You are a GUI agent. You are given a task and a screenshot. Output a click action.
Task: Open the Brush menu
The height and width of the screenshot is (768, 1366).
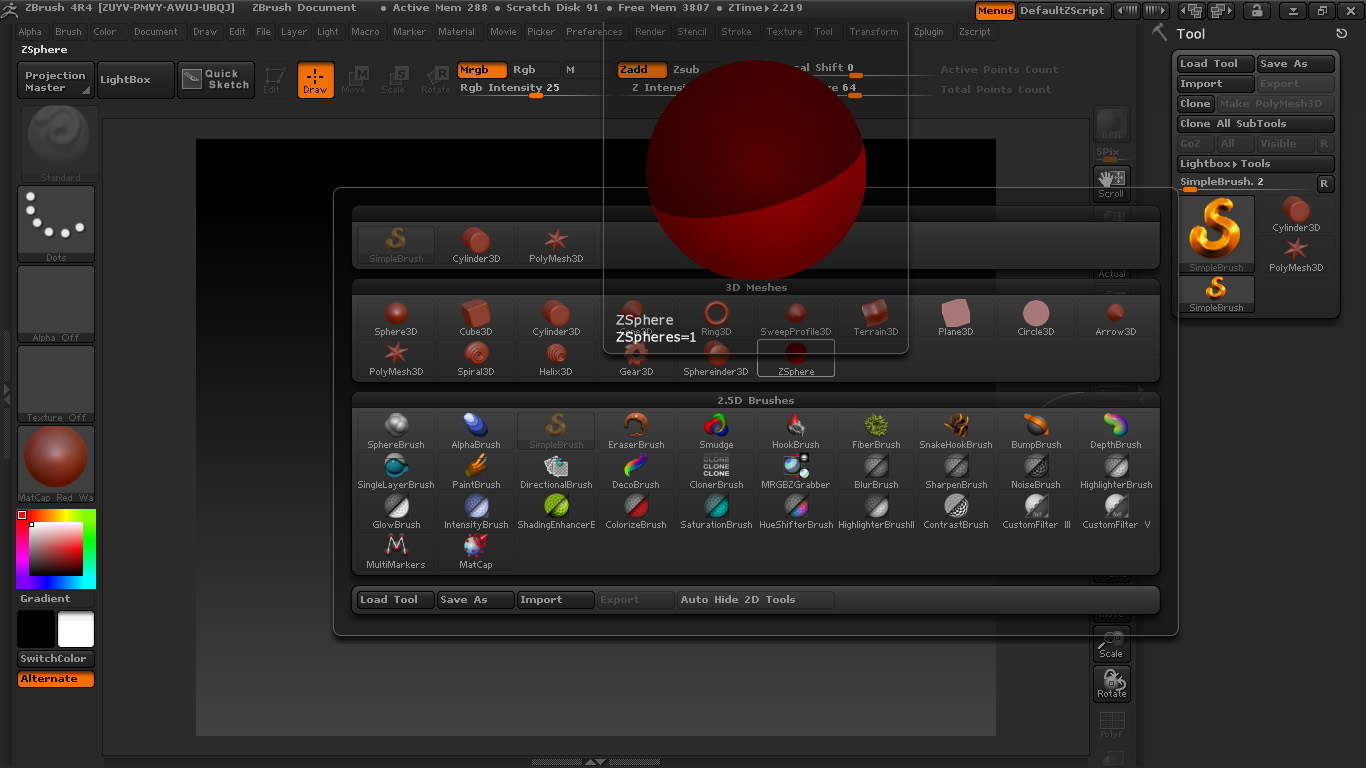pos(68,32)
